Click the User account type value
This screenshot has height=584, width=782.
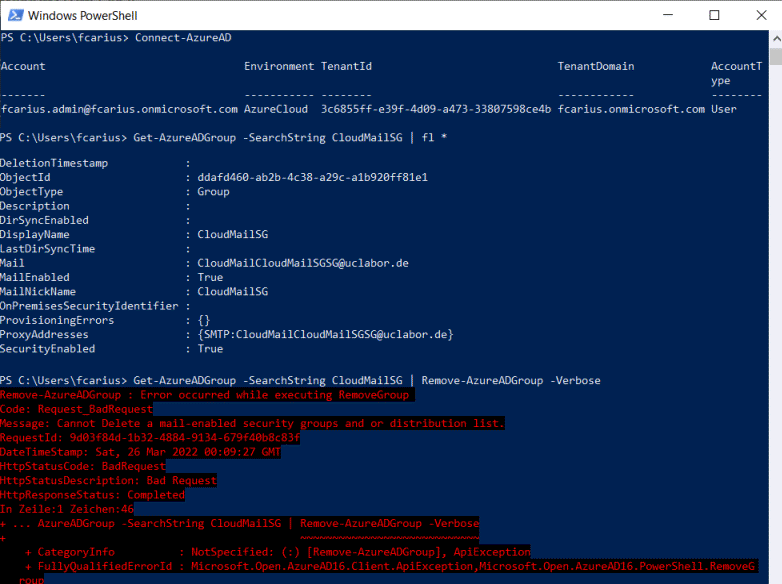click(724, 109)
